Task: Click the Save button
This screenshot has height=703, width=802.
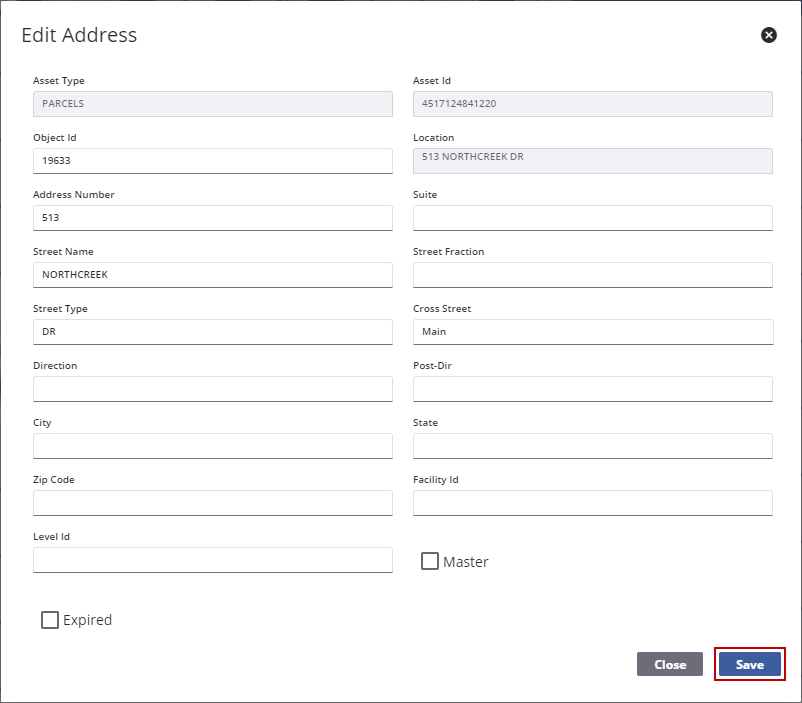Action: click(x=749, y=664)
